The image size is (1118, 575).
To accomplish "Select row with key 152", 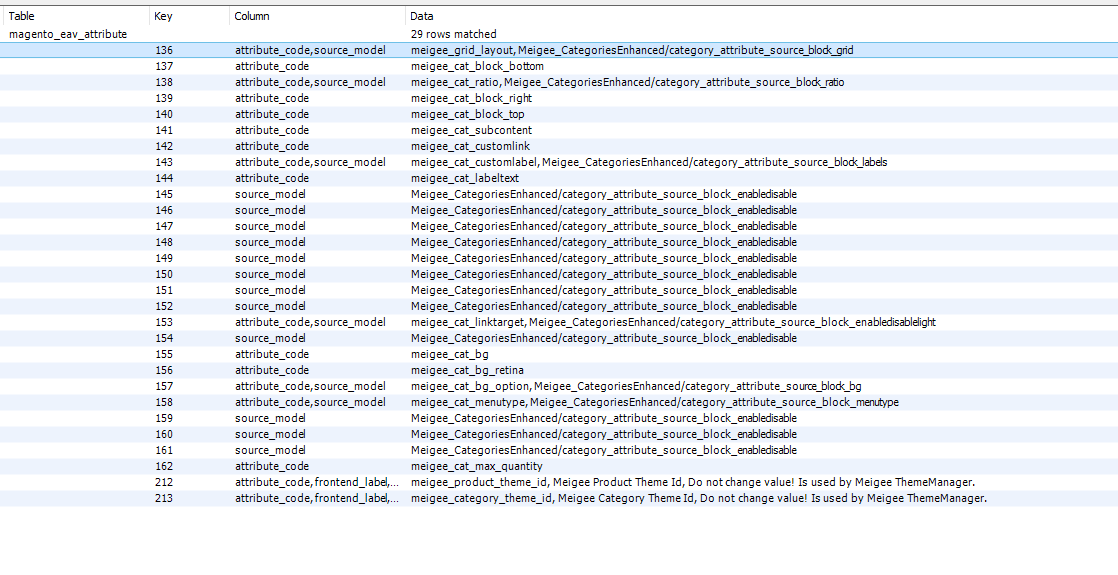I will 559,306.
